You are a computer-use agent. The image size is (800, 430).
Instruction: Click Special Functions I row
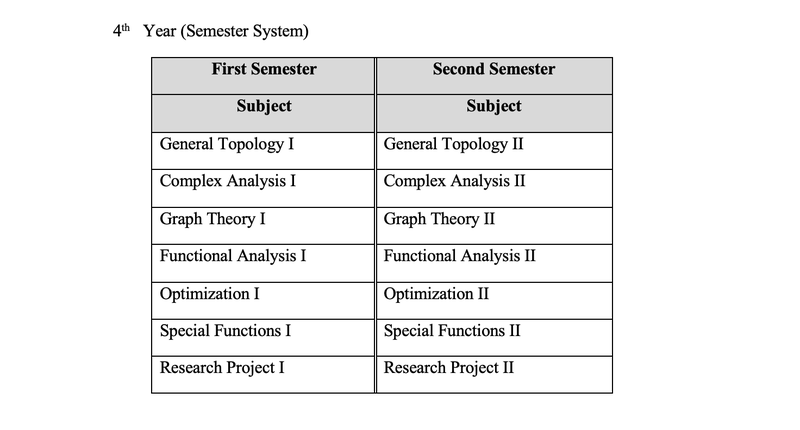(263, 338)
